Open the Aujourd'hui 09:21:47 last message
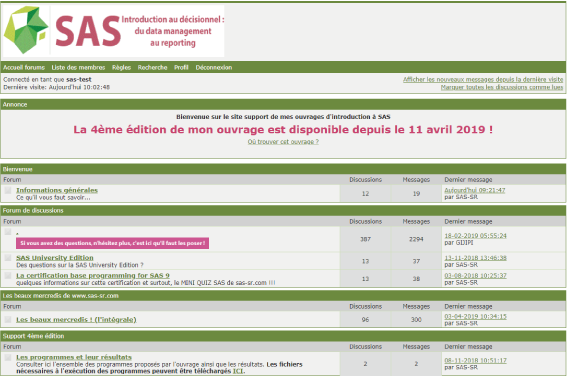The image size is (568, 377). coord(475,190)
